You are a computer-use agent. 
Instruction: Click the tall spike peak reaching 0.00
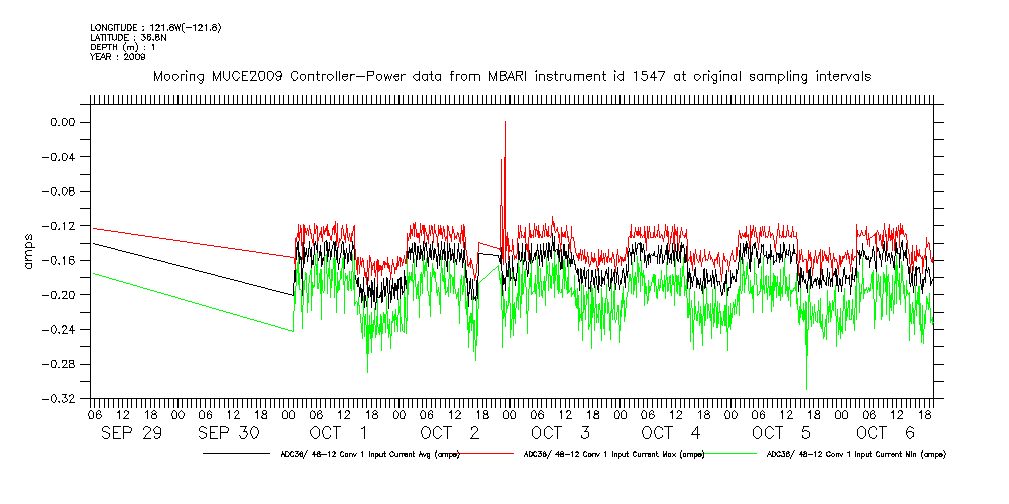click(x=505, y=122)
